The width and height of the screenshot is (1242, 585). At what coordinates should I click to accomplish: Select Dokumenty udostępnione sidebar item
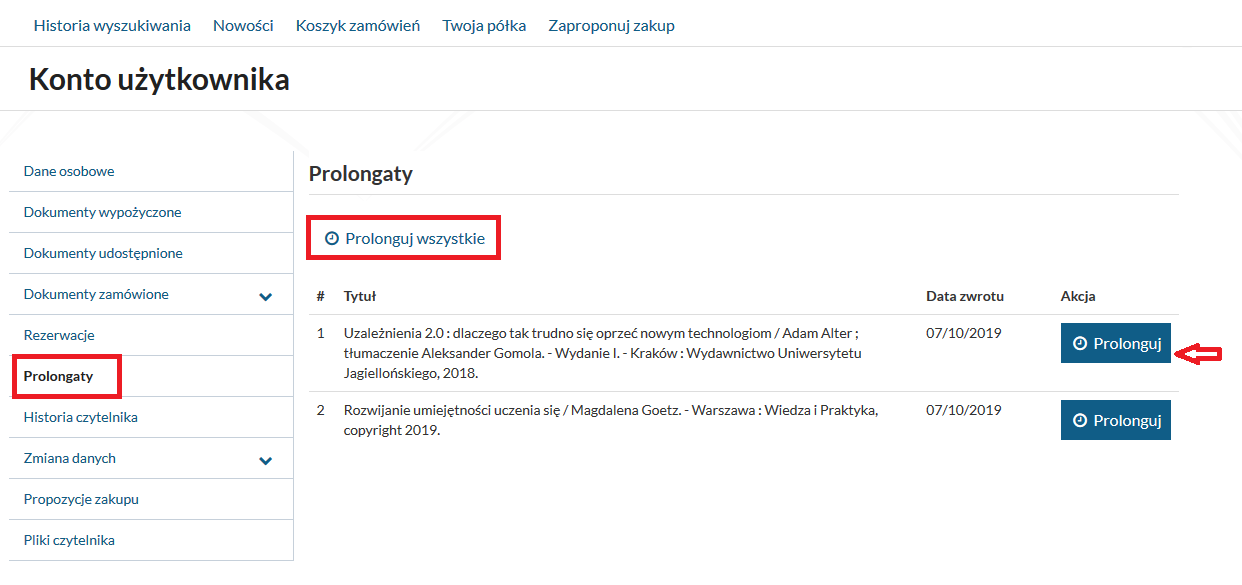tap(151, 253)
